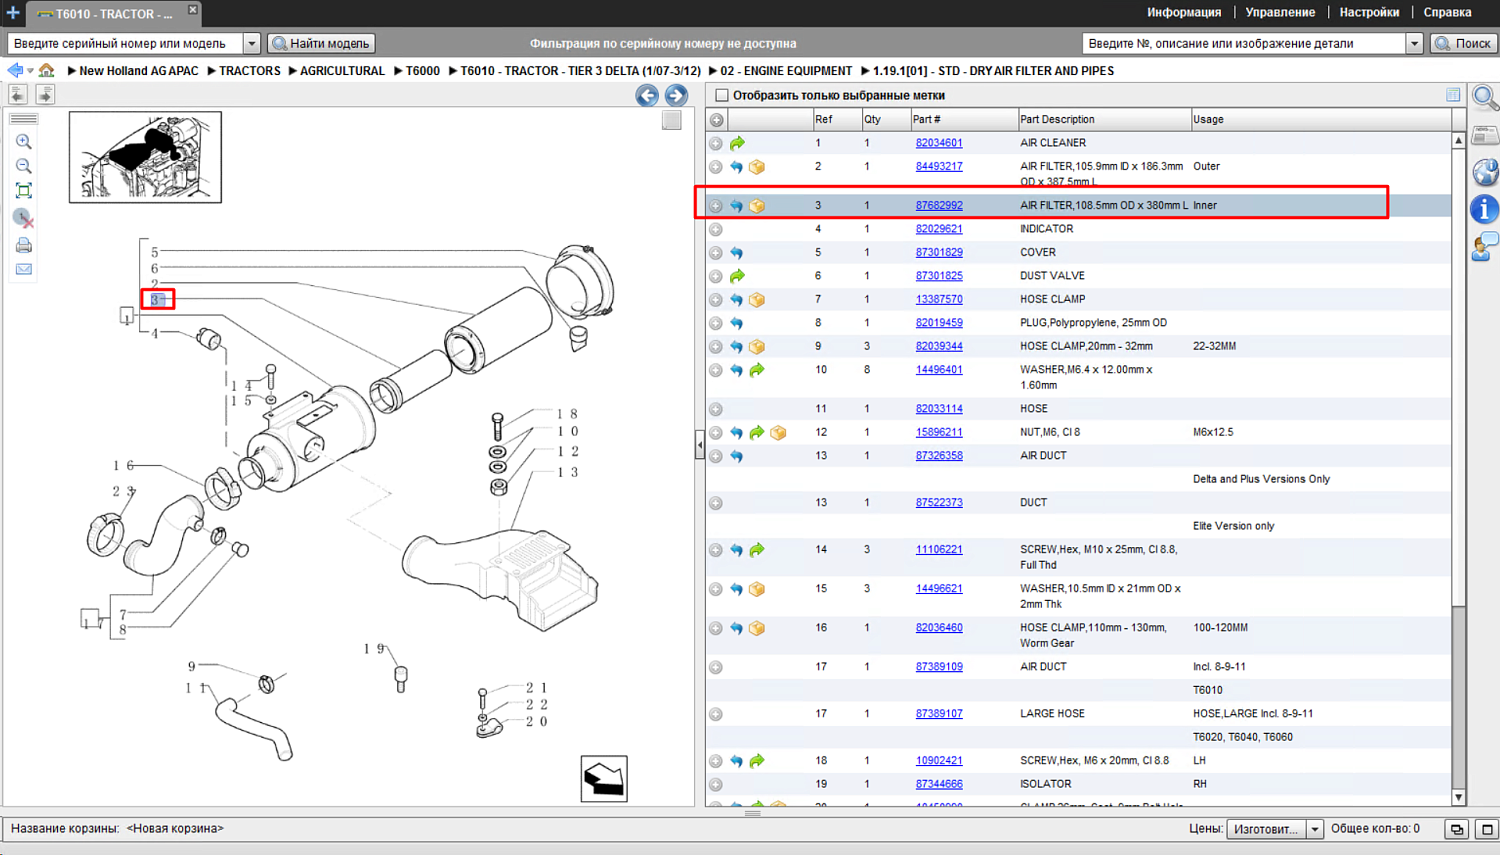The width and height of the screenshot is (1500, 855).
Task: Click the box icon in the NUT,M6 row
Action: (778, 433)
